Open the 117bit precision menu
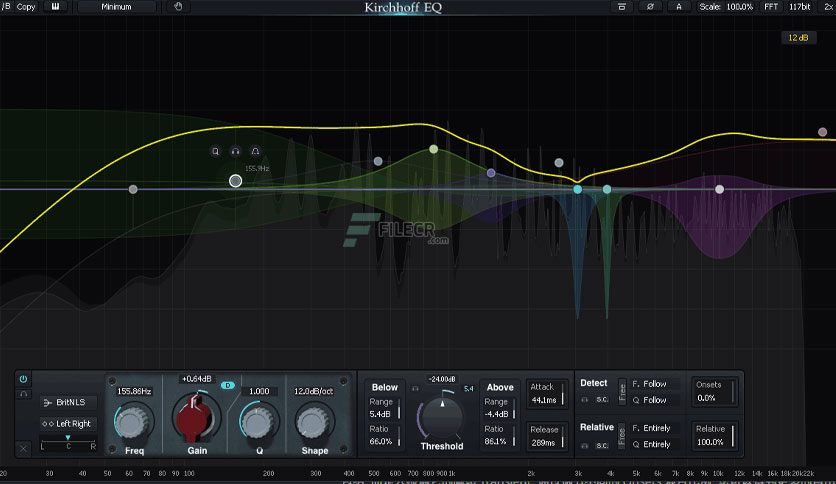This screenshot has height=484, width=836. pyautogui.click(x=799, y=6)
